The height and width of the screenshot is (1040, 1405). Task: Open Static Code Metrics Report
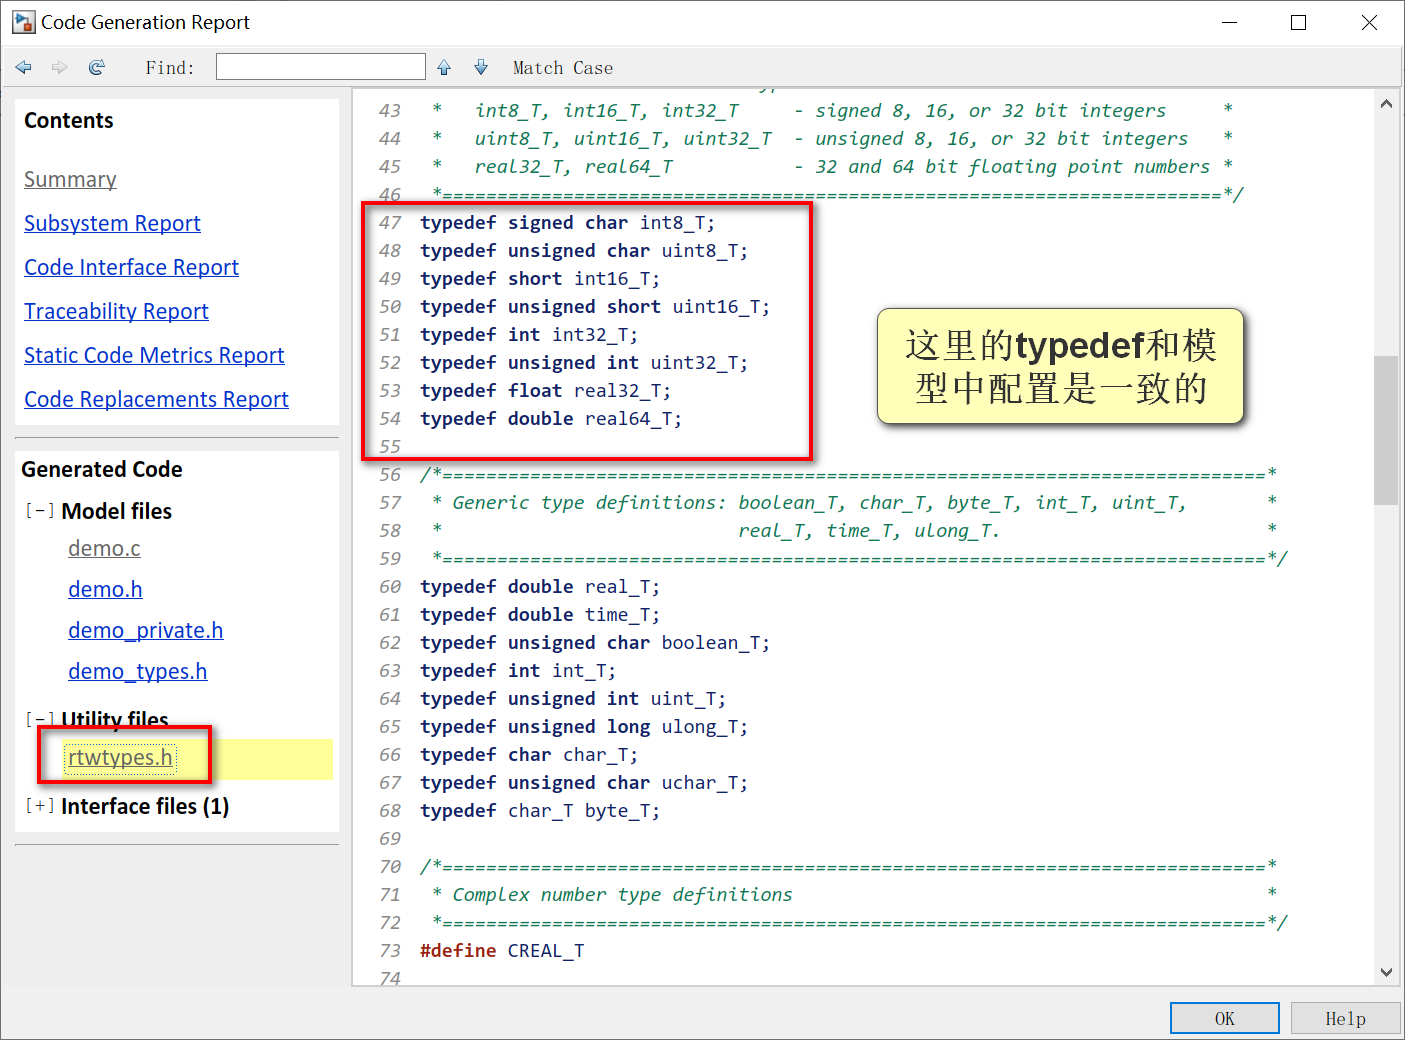click(154, 355)
